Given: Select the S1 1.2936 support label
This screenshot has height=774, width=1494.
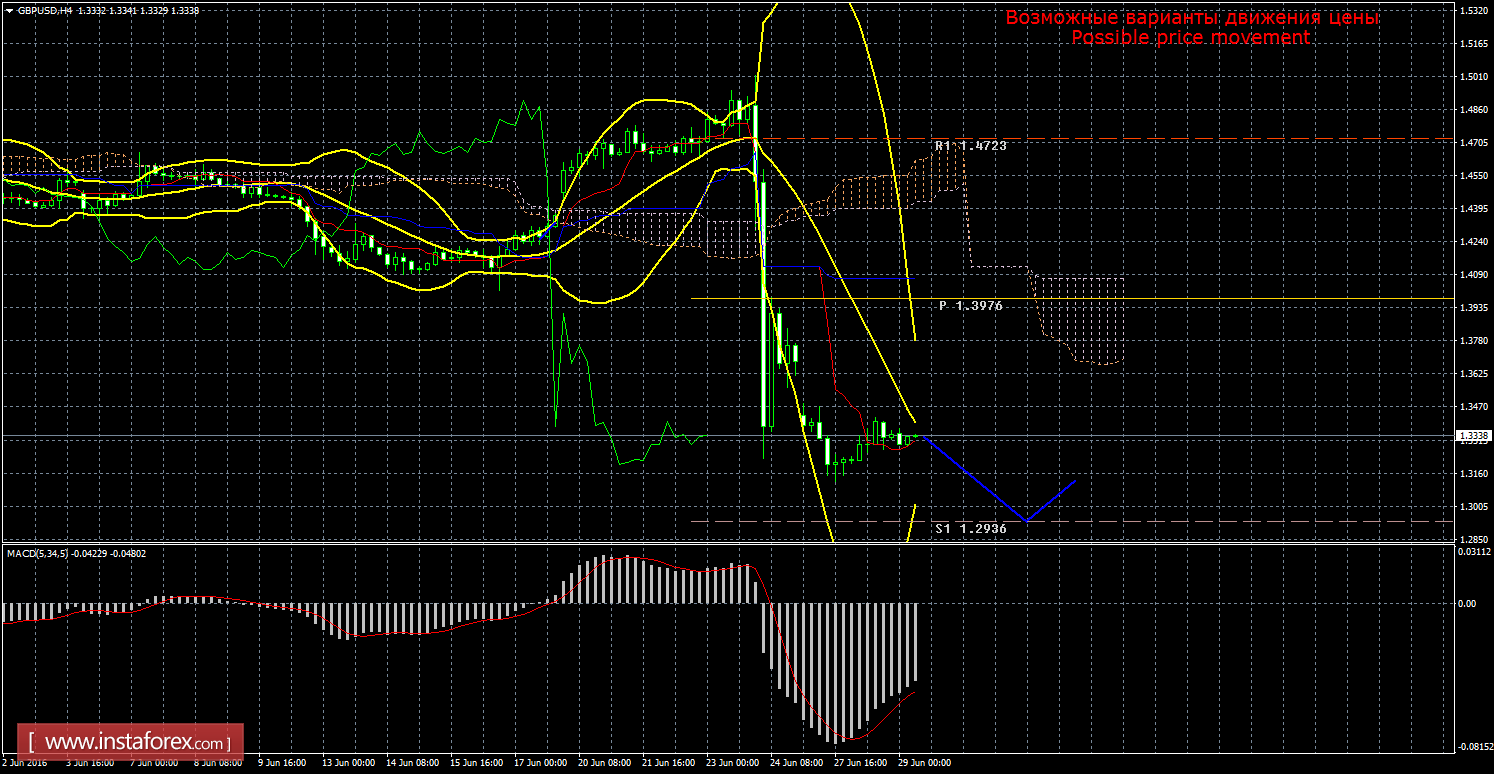Looking at the screenshot, I should click(x=970, y=528).
